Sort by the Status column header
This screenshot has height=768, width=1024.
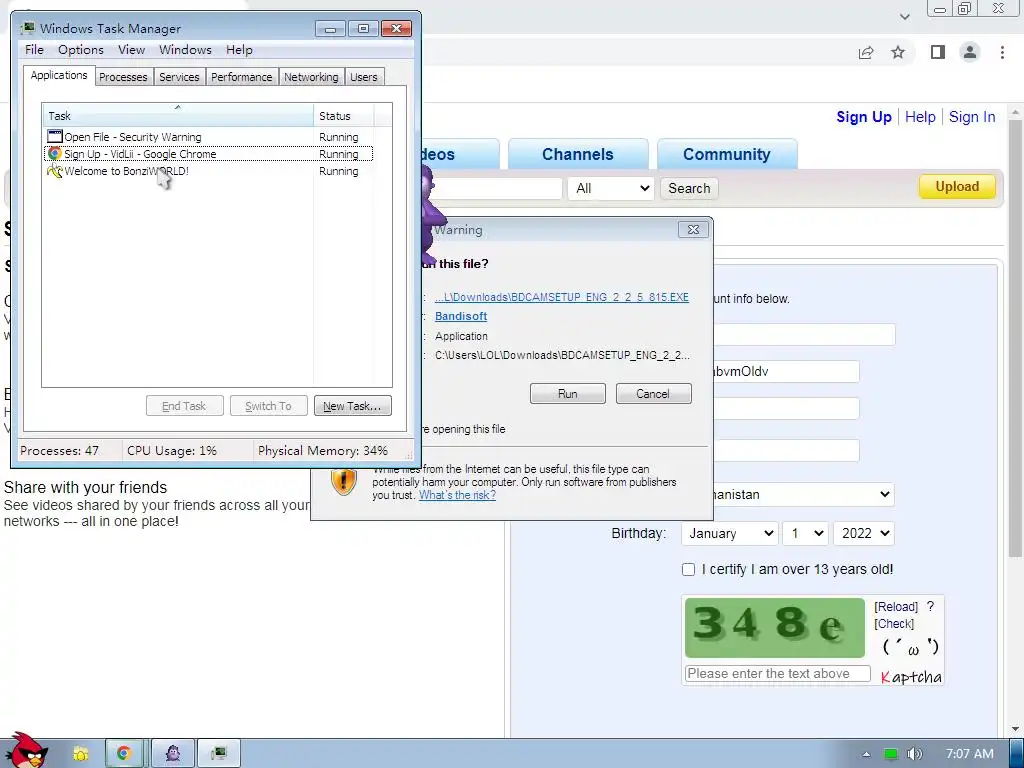click(x=344, y=116)
